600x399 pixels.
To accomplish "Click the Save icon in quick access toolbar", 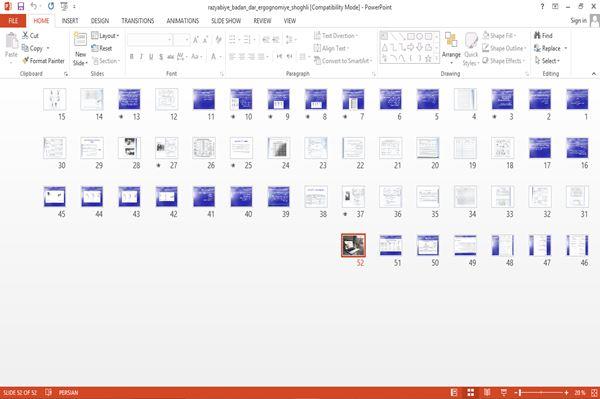I will coord(21,6).
